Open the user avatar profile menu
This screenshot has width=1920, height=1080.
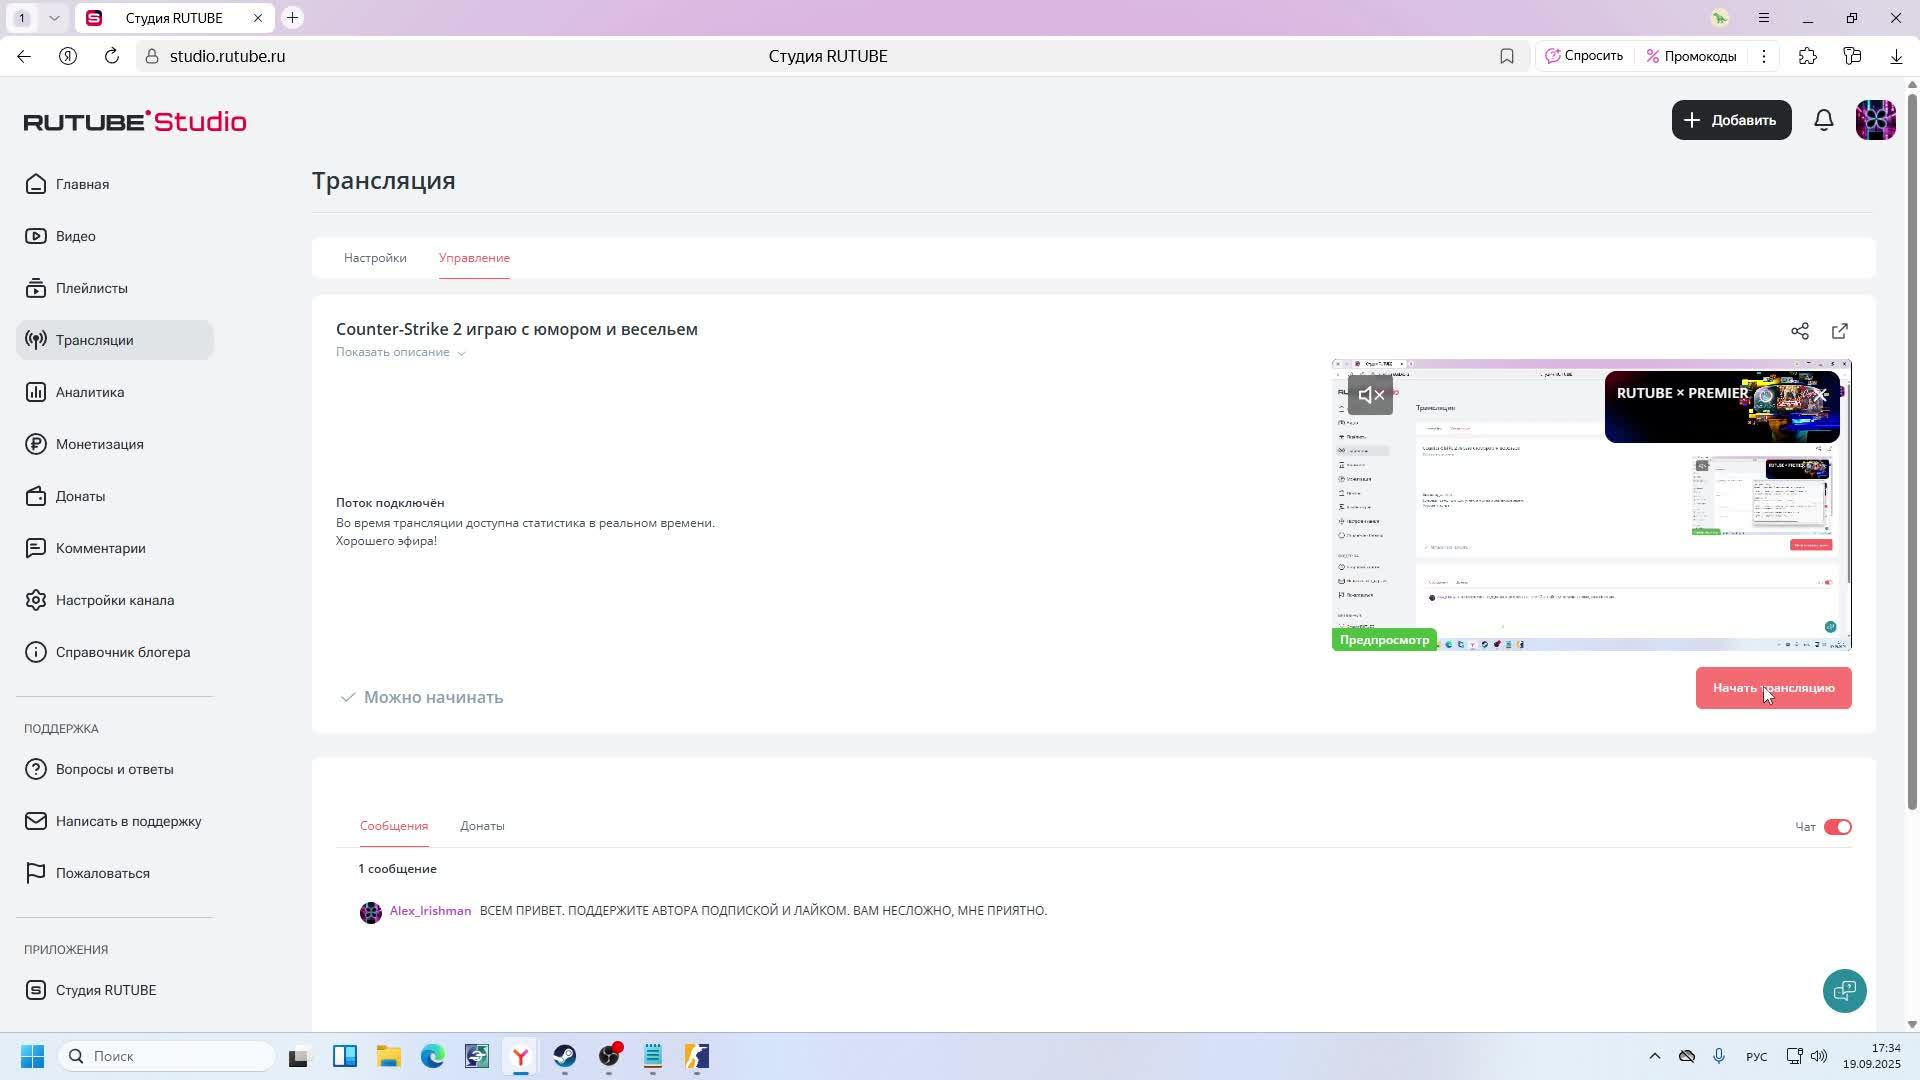(x=1875, y=120)
